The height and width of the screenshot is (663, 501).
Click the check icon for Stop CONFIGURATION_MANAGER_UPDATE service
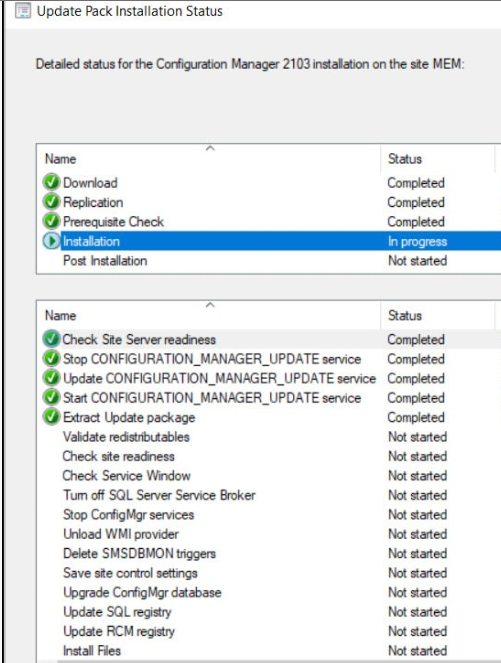(x=51, y=359)
